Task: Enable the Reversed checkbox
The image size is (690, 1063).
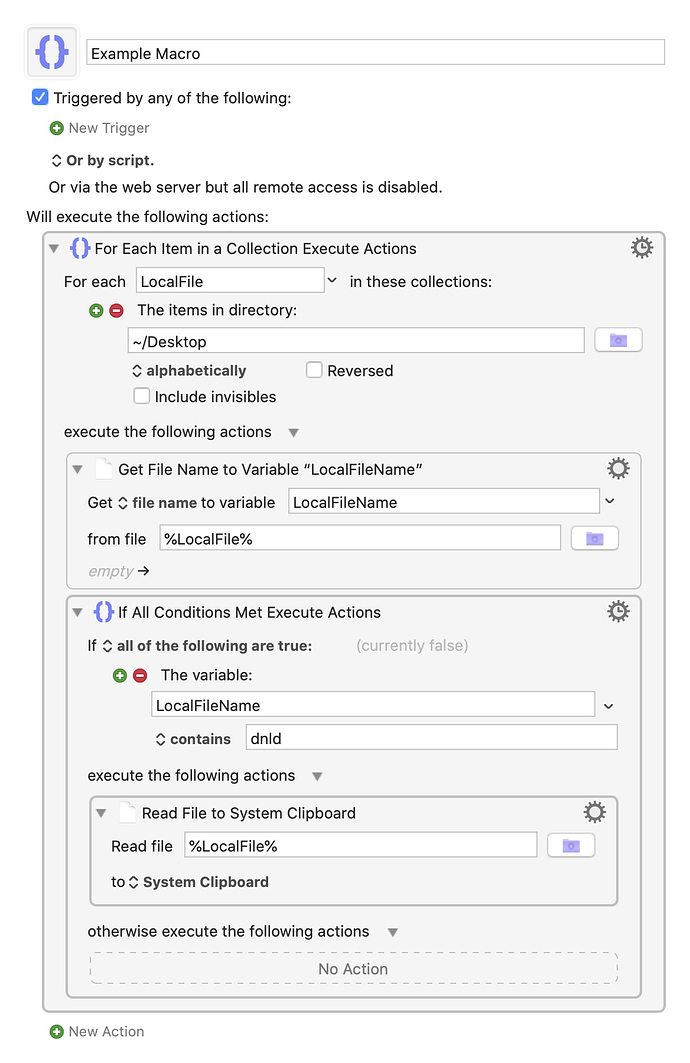Action: tap(314, 370)
